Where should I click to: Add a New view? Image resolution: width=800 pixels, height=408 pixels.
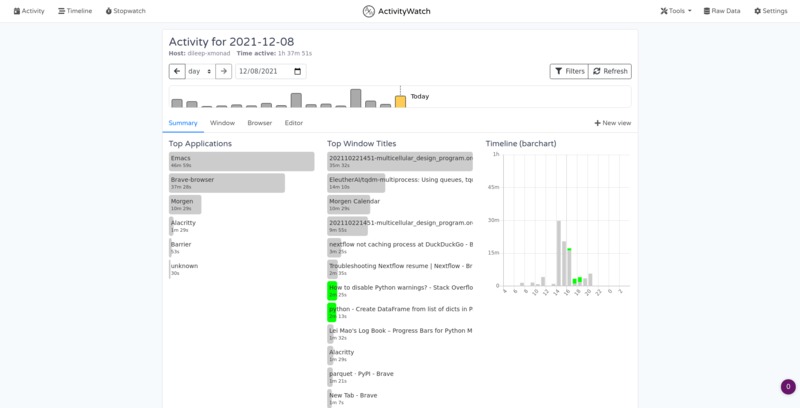click(x=613, y=123)
